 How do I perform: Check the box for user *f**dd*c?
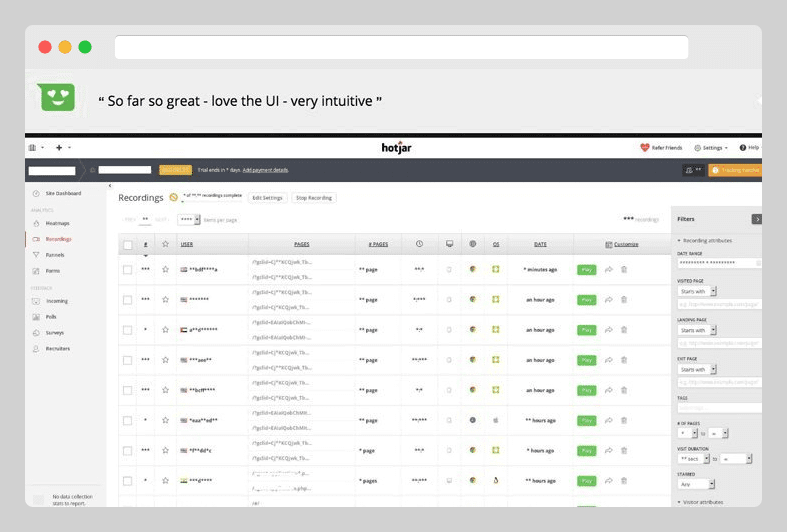click(127, 451)
